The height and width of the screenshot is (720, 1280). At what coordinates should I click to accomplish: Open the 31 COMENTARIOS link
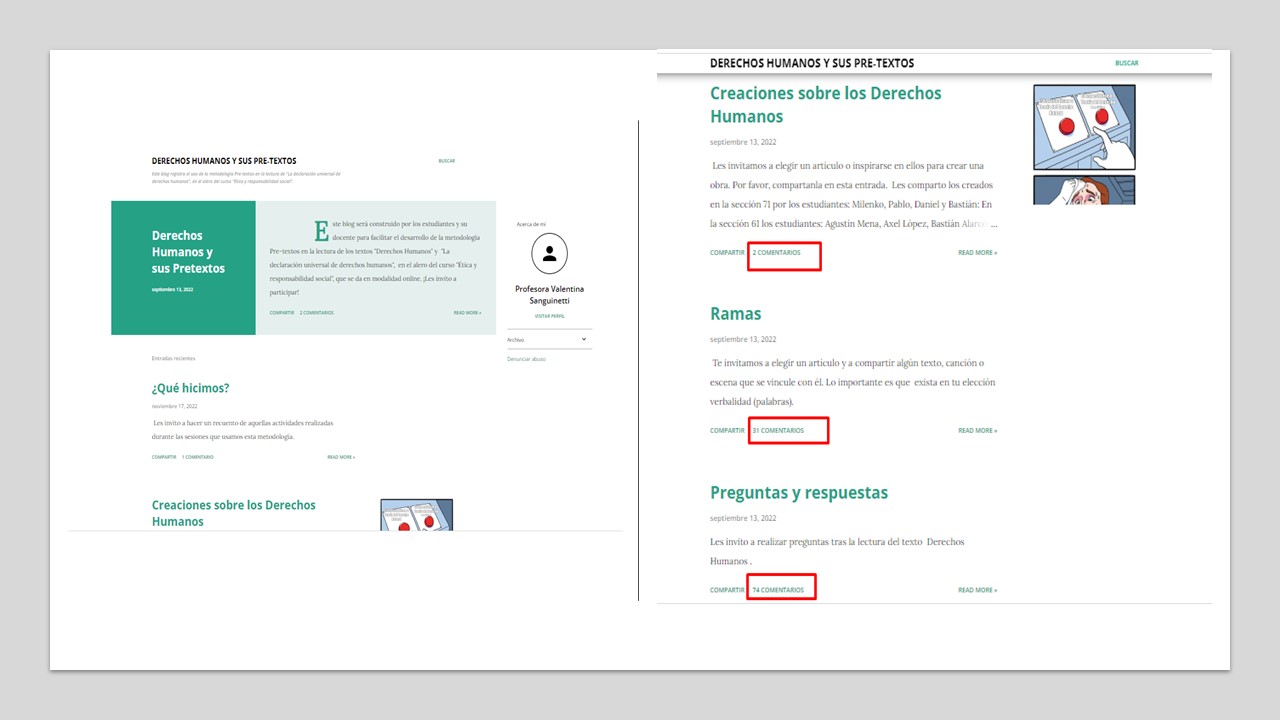click(x=778, y=431)
